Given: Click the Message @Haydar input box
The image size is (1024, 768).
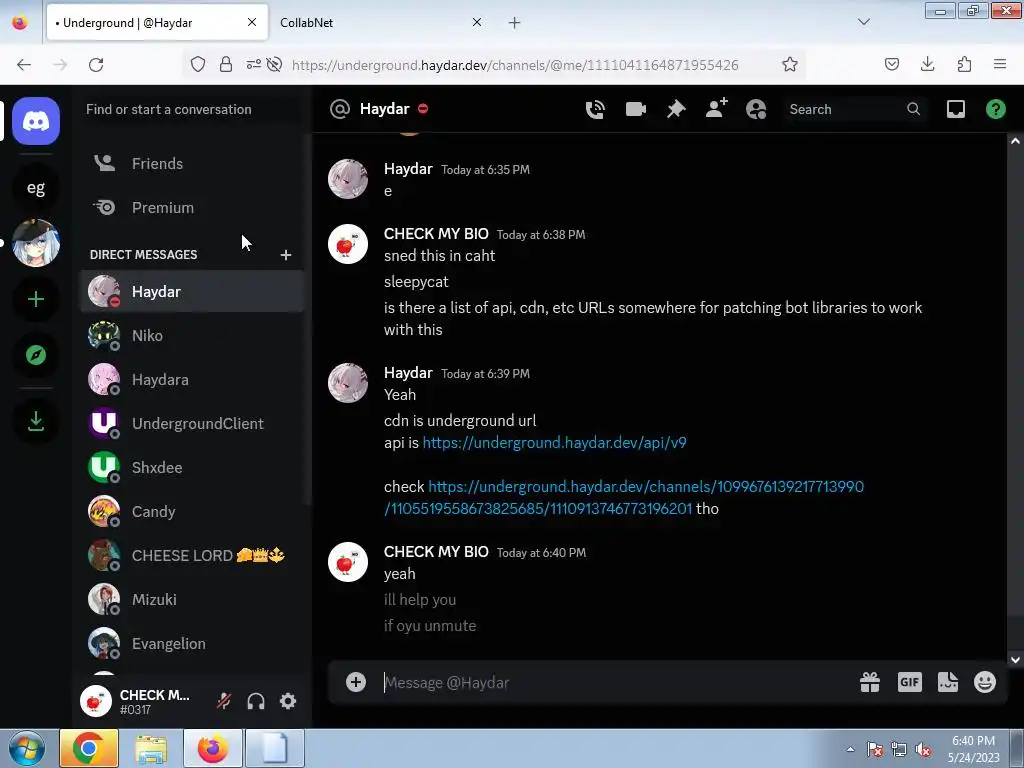Looking at the screenshot, I should coord(614,682).
